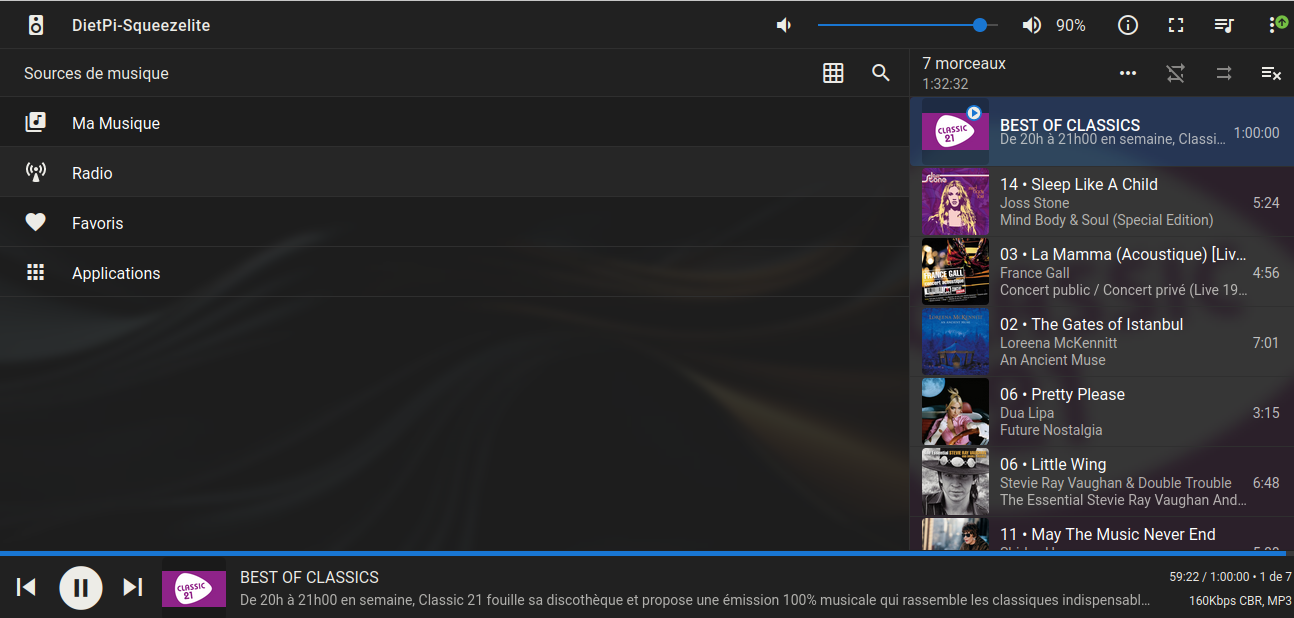The image size is (1294, 618).
Task: Open Ma Musique library
Action: click(x=454, y=122)
